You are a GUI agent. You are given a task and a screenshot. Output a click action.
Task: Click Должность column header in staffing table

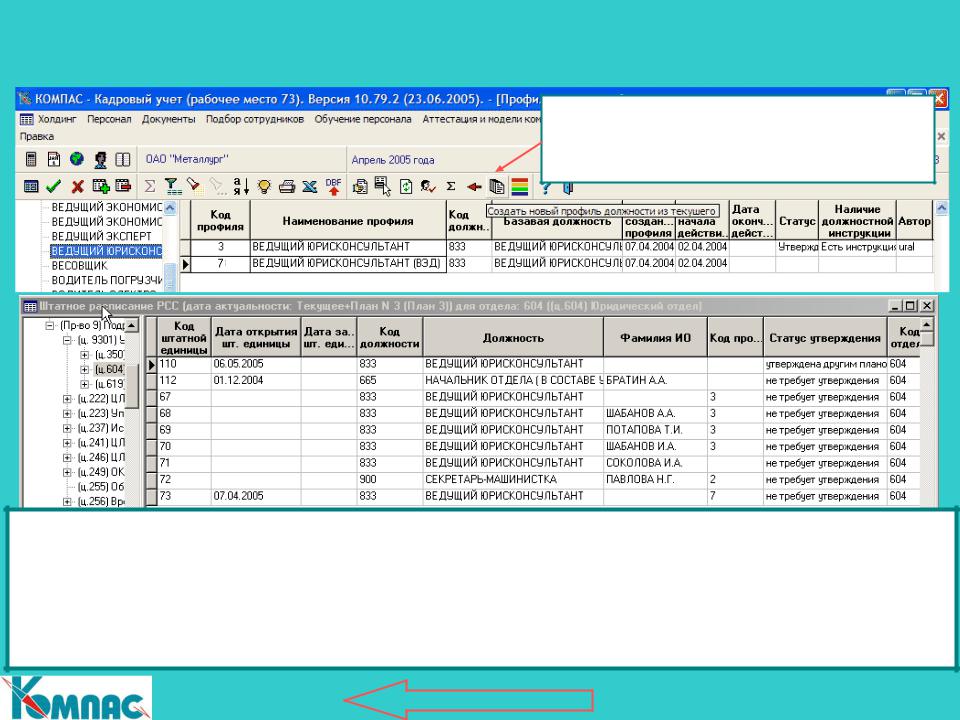tap(513, 337)
